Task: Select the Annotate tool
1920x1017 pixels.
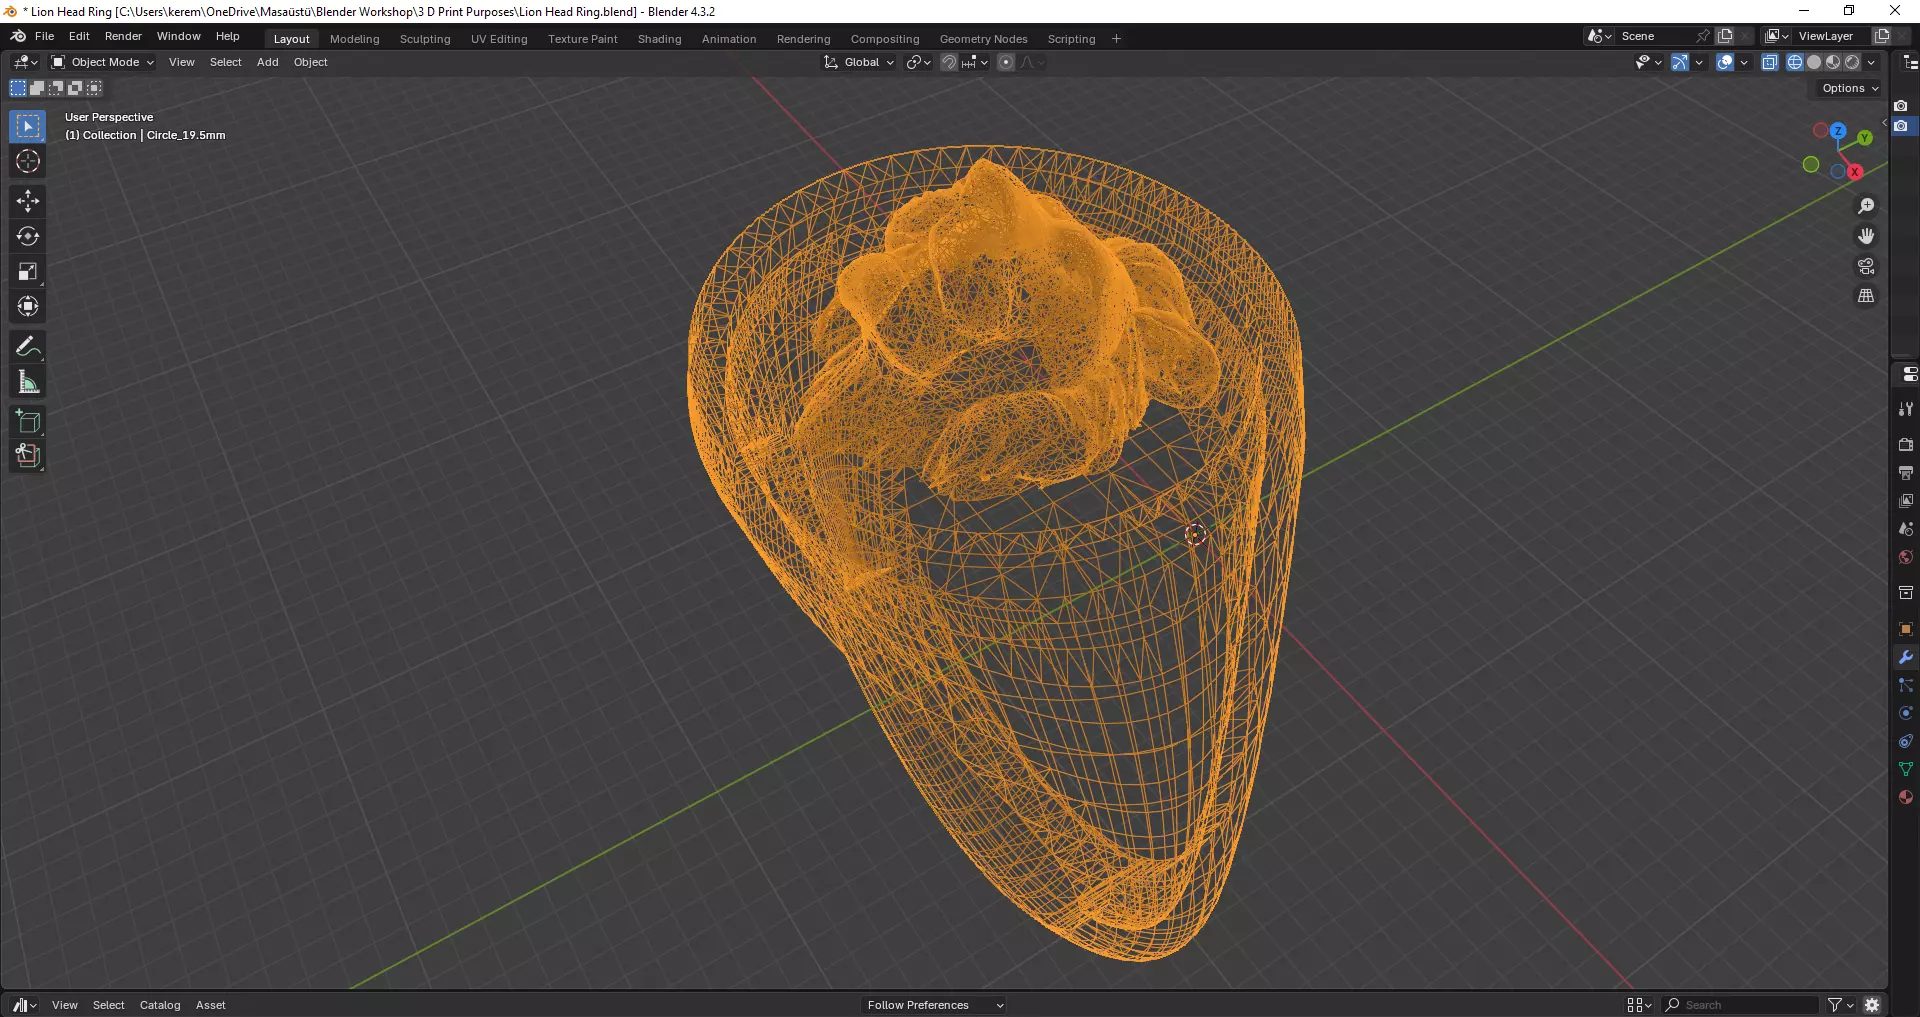Action: point(28,346)
